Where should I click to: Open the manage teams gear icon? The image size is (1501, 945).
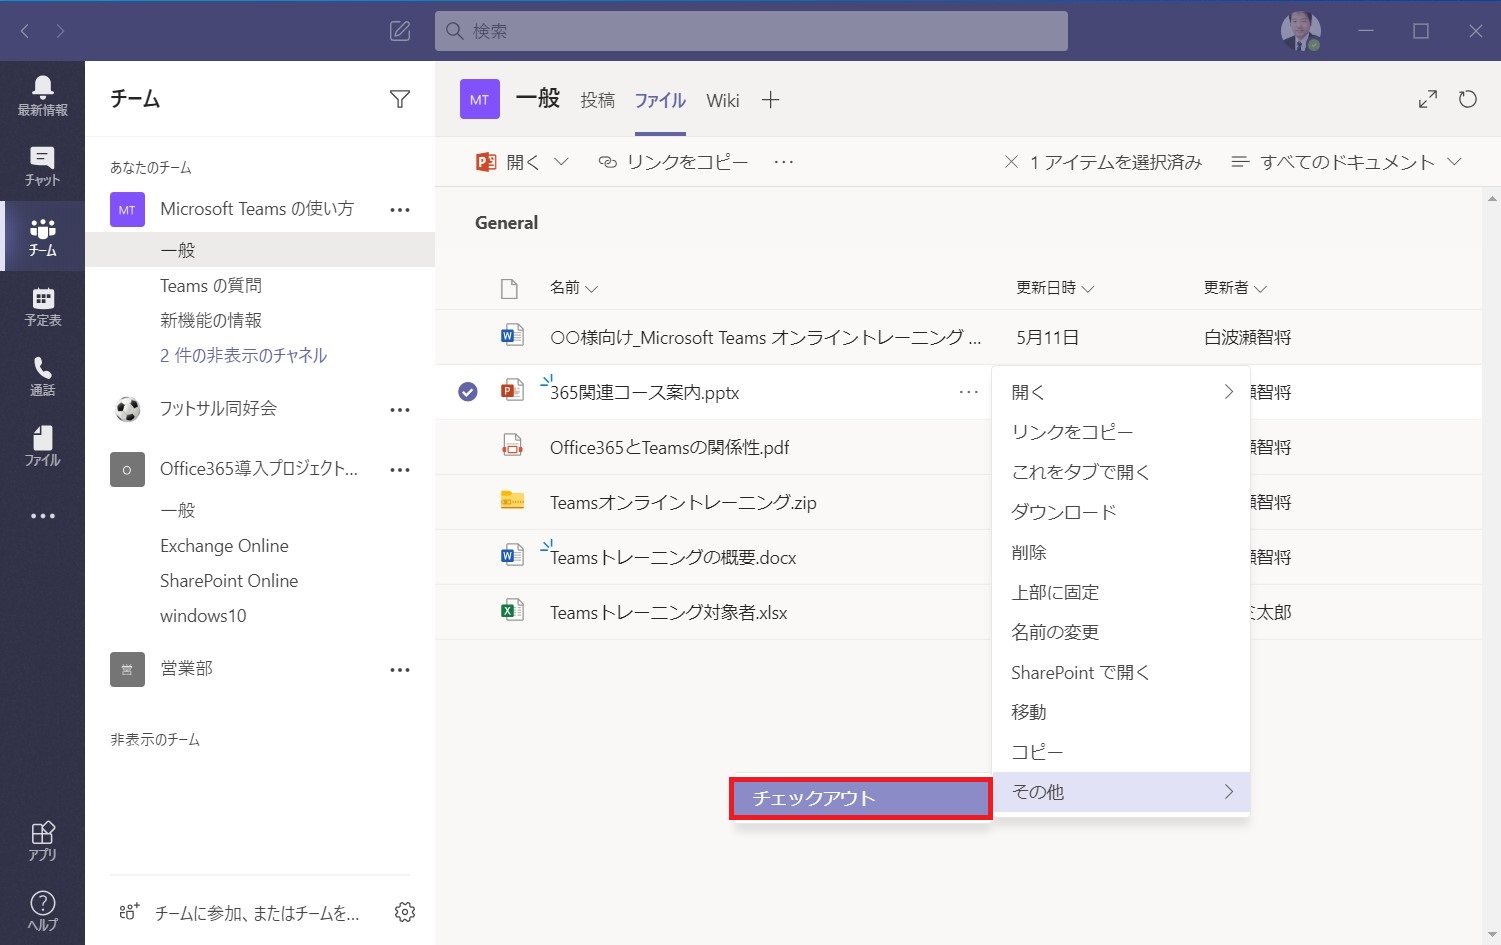[405, 912]
